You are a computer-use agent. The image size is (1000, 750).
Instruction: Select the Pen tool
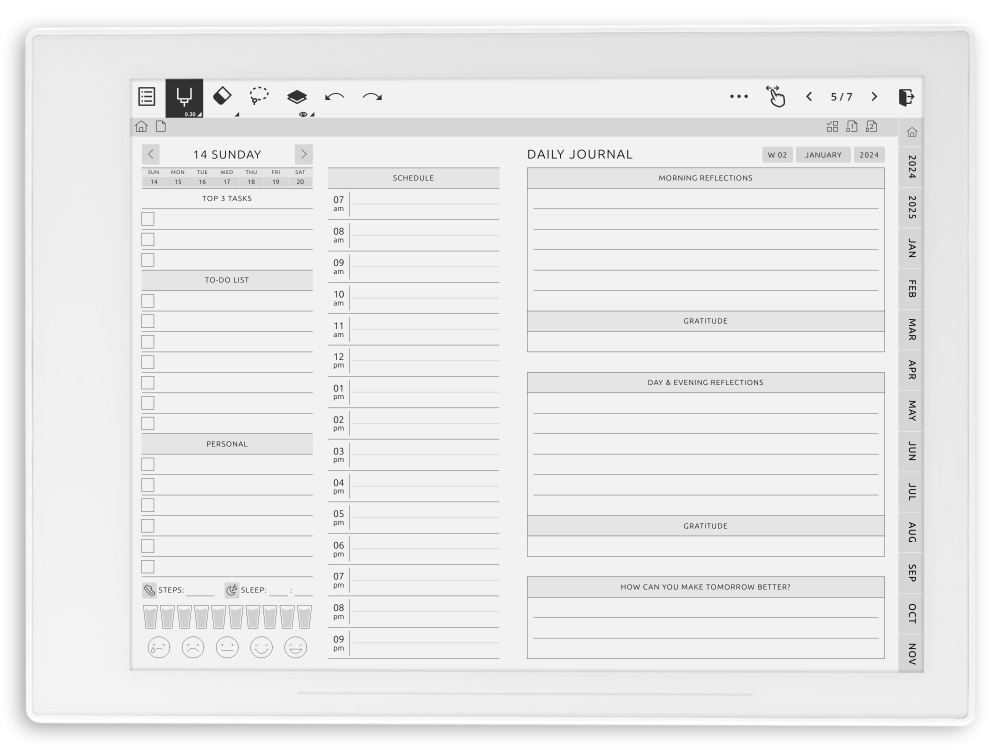(185, 93)
